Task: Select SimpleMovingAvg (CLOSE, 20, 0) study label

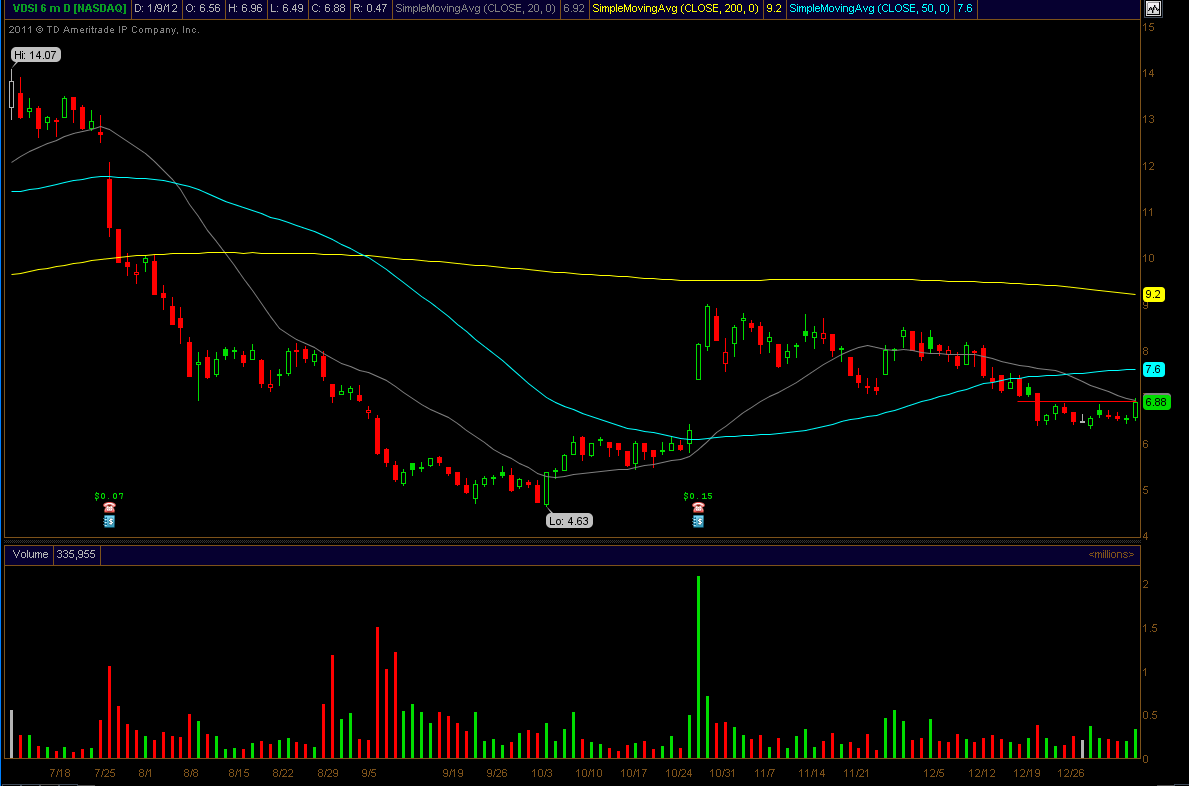Action: coord(476,9)
